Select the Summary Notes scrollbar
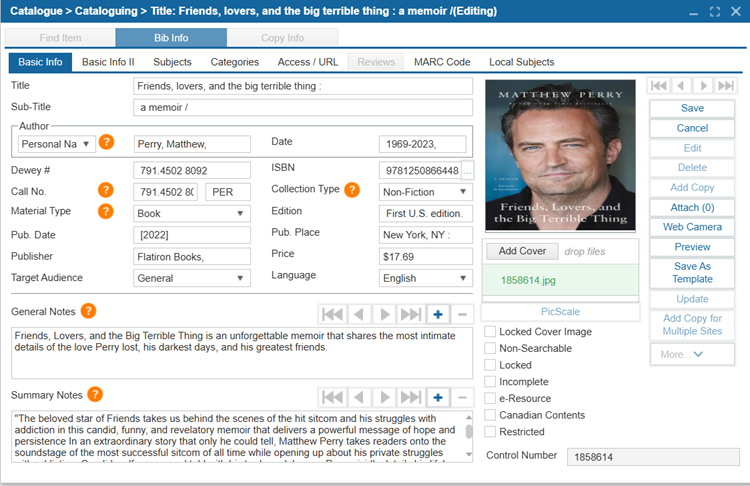 tap(469, 432)
